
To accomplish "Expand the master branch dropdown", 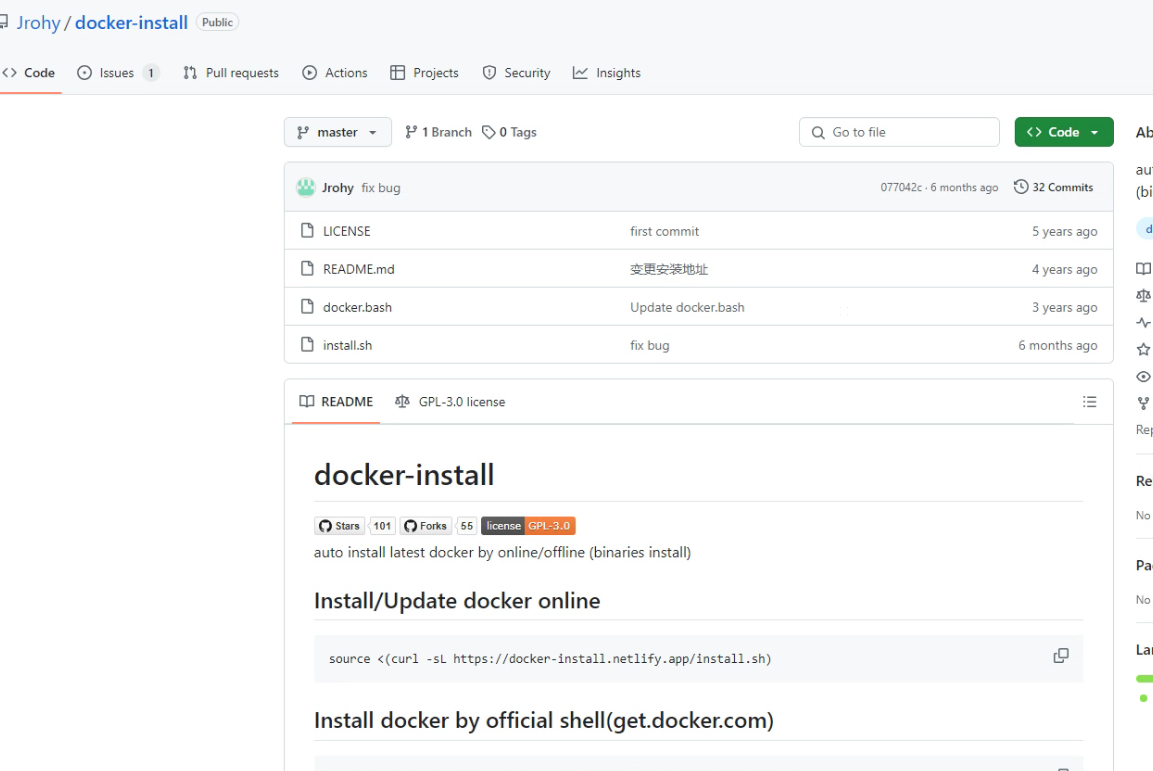I will 338,132.
